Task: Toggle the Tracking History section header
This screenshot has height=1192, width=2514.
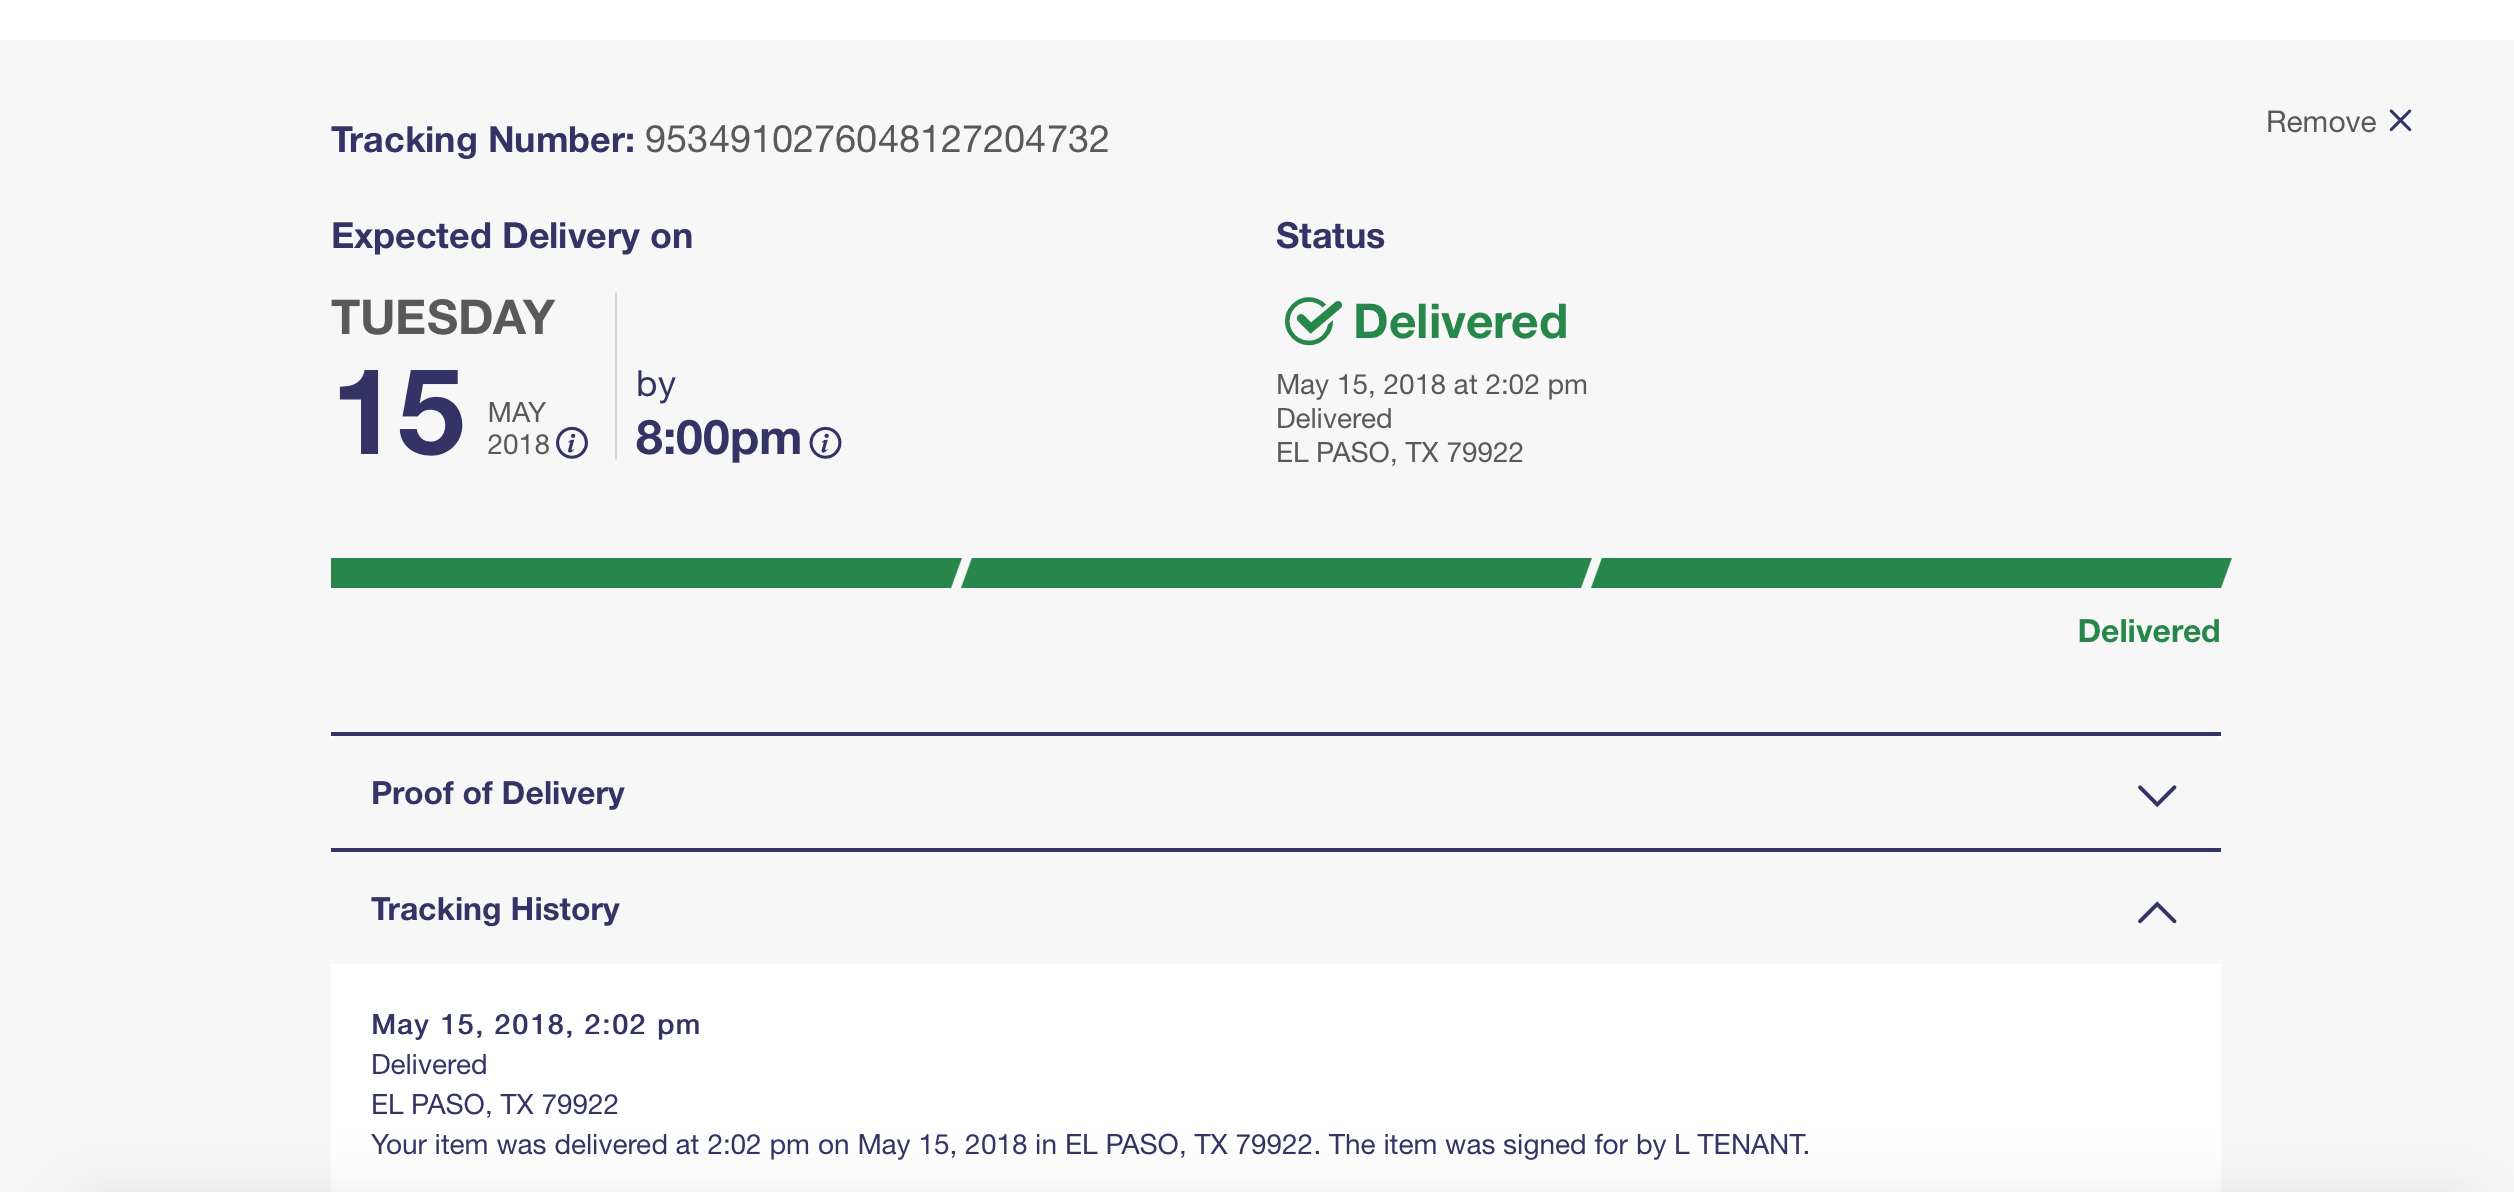Action: (x=1275, y=909)
